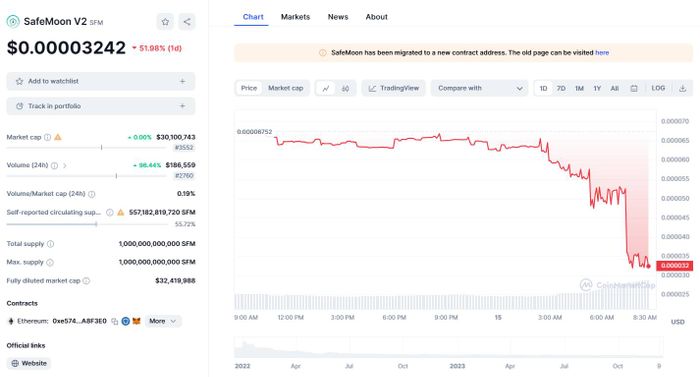Expand the Volume (24h) chevron

65,166
